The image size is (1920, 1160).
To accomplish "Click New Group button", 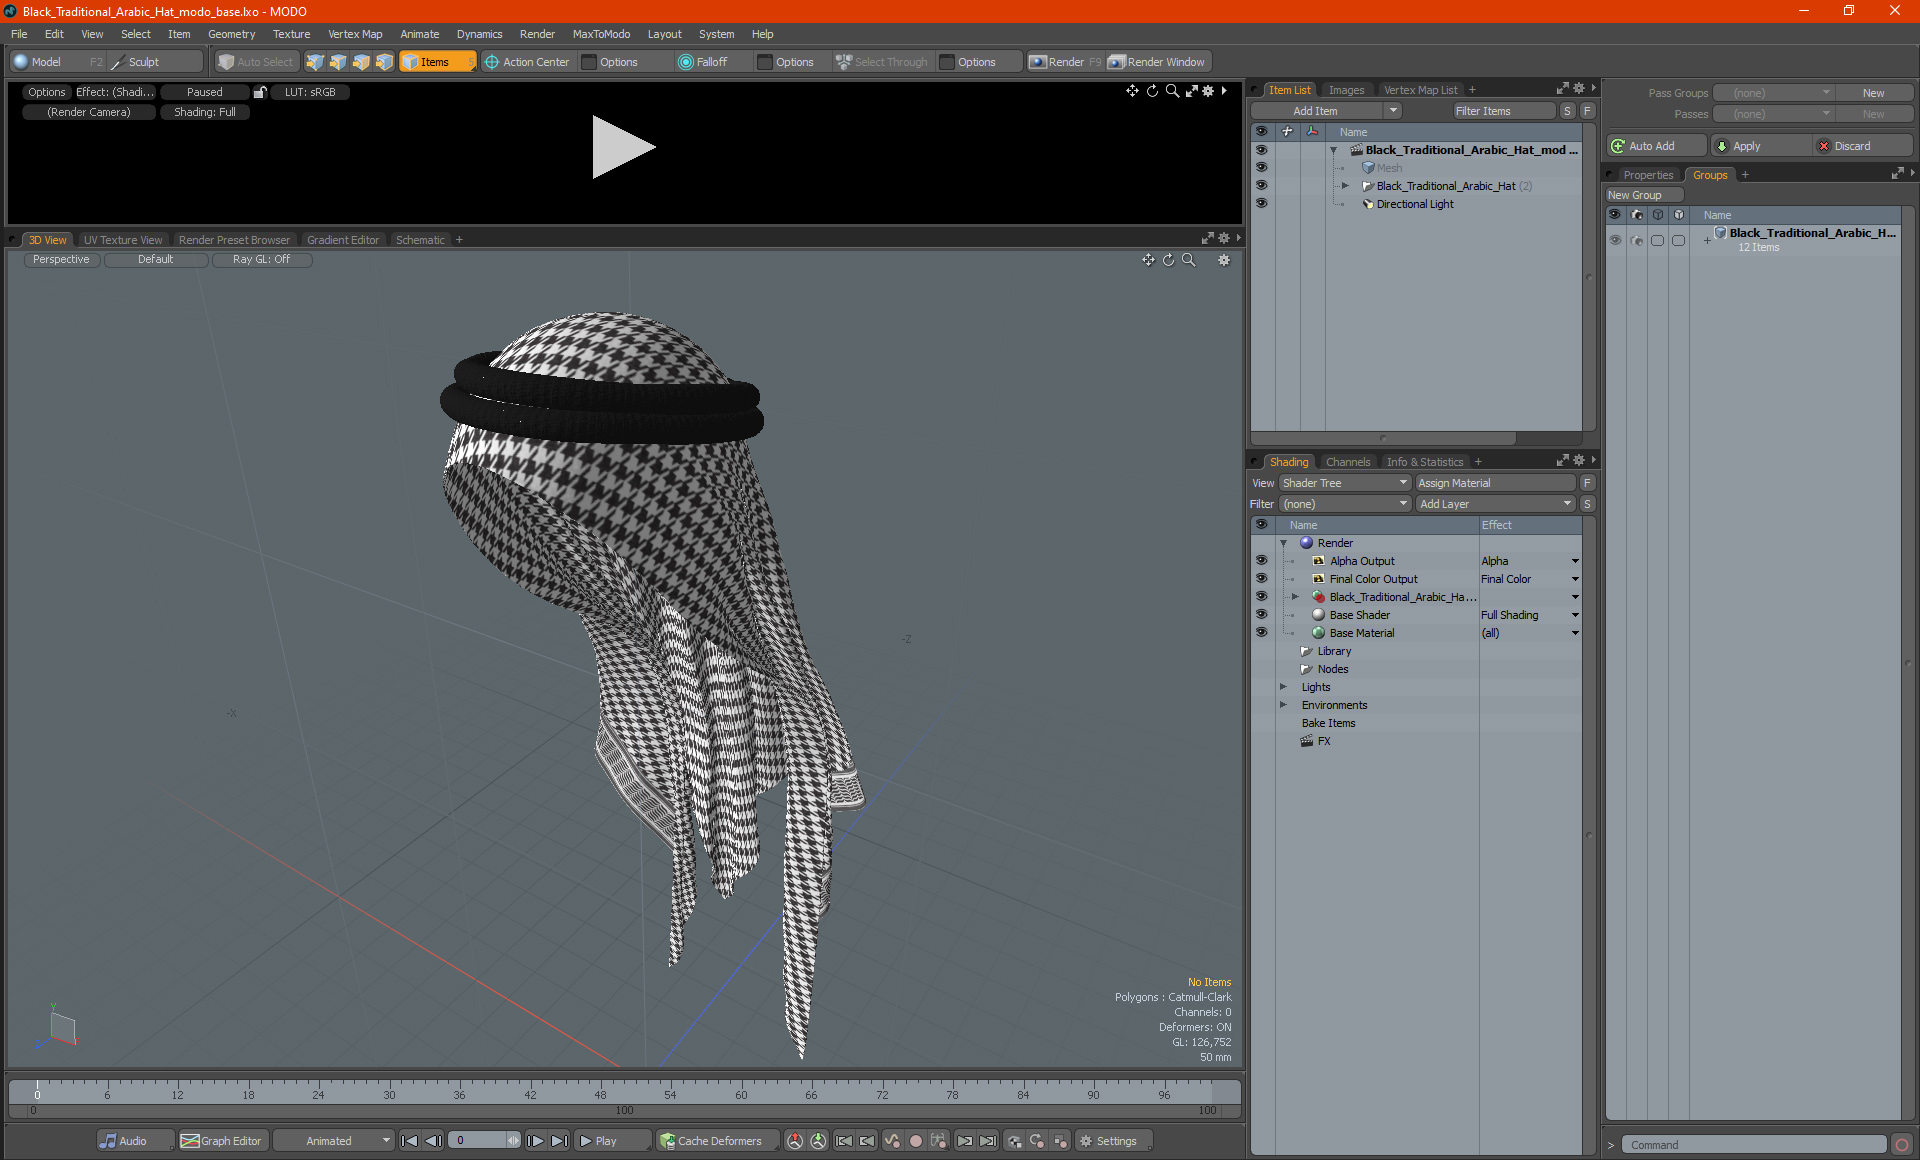I will coord(1643,195).
